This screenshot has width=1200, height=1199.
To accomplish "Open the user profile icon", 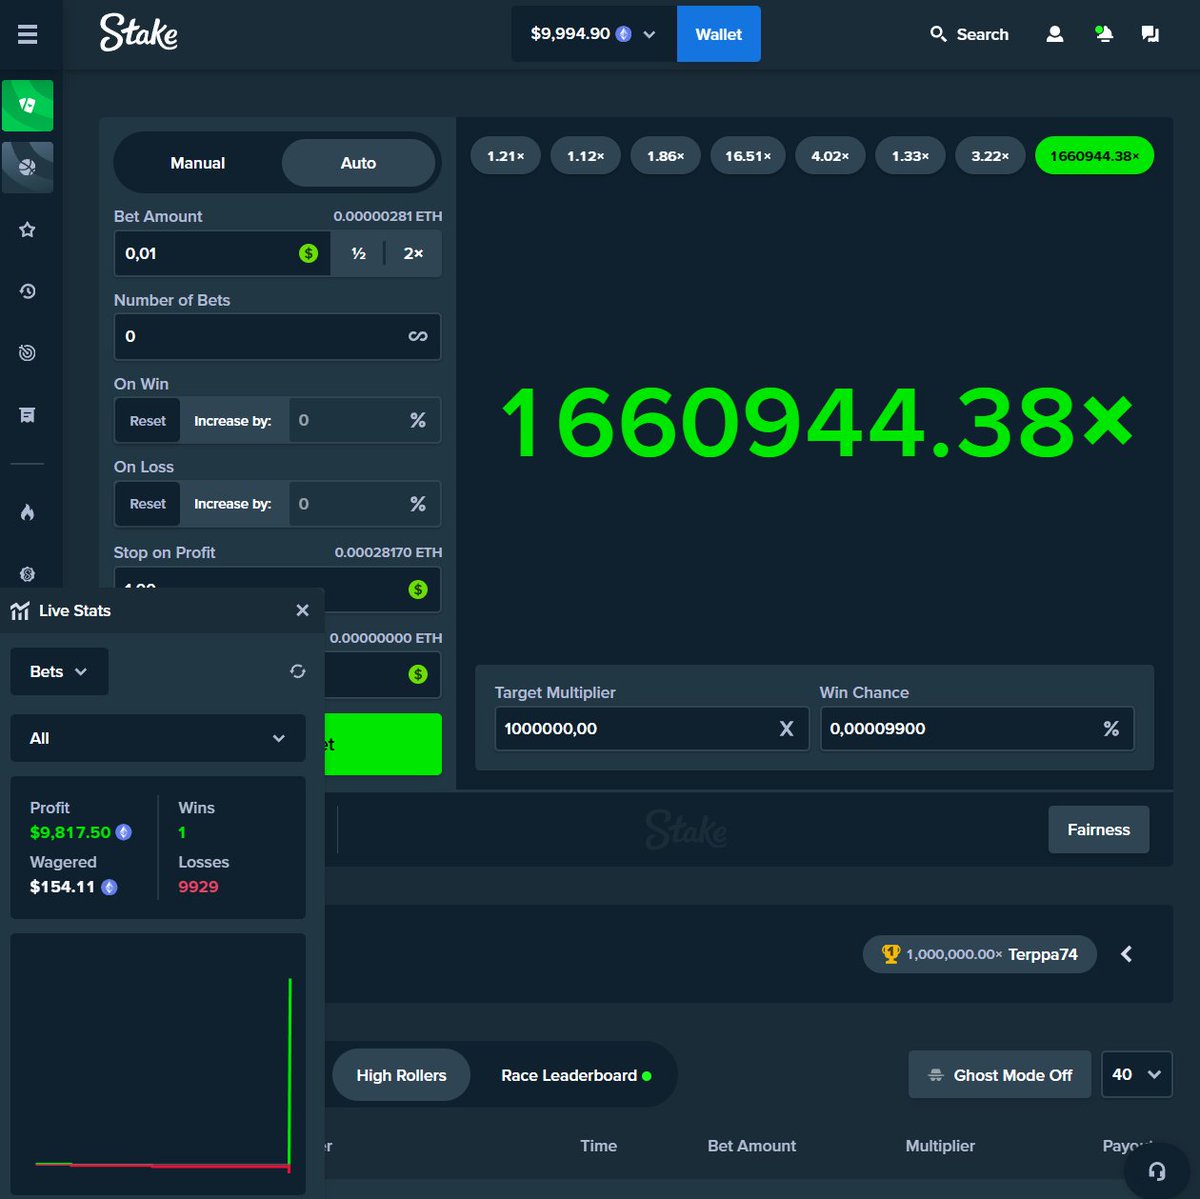I will tap(1054, 34).
